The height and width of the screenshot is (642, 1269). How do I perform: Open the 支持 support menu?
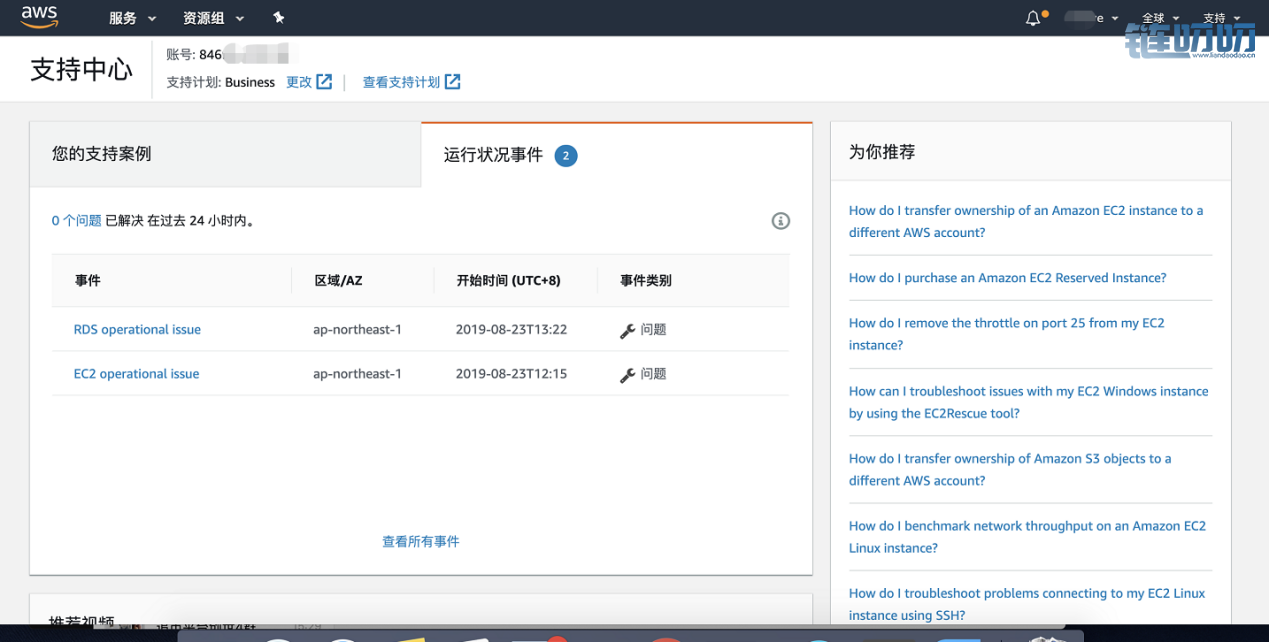(1221, 18)
